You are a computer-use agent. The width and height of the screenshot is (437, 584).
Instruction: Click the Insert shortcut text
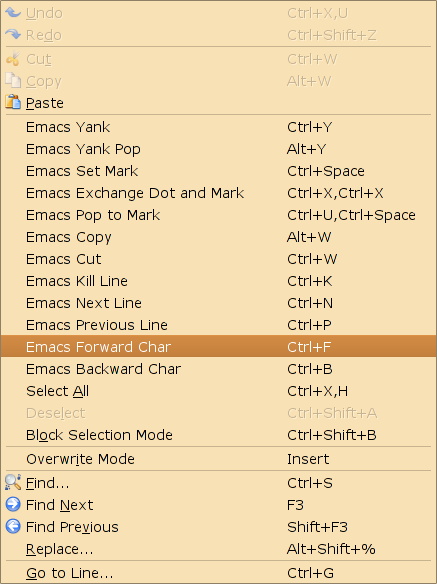pyautogui.click(x=308, y=459)
